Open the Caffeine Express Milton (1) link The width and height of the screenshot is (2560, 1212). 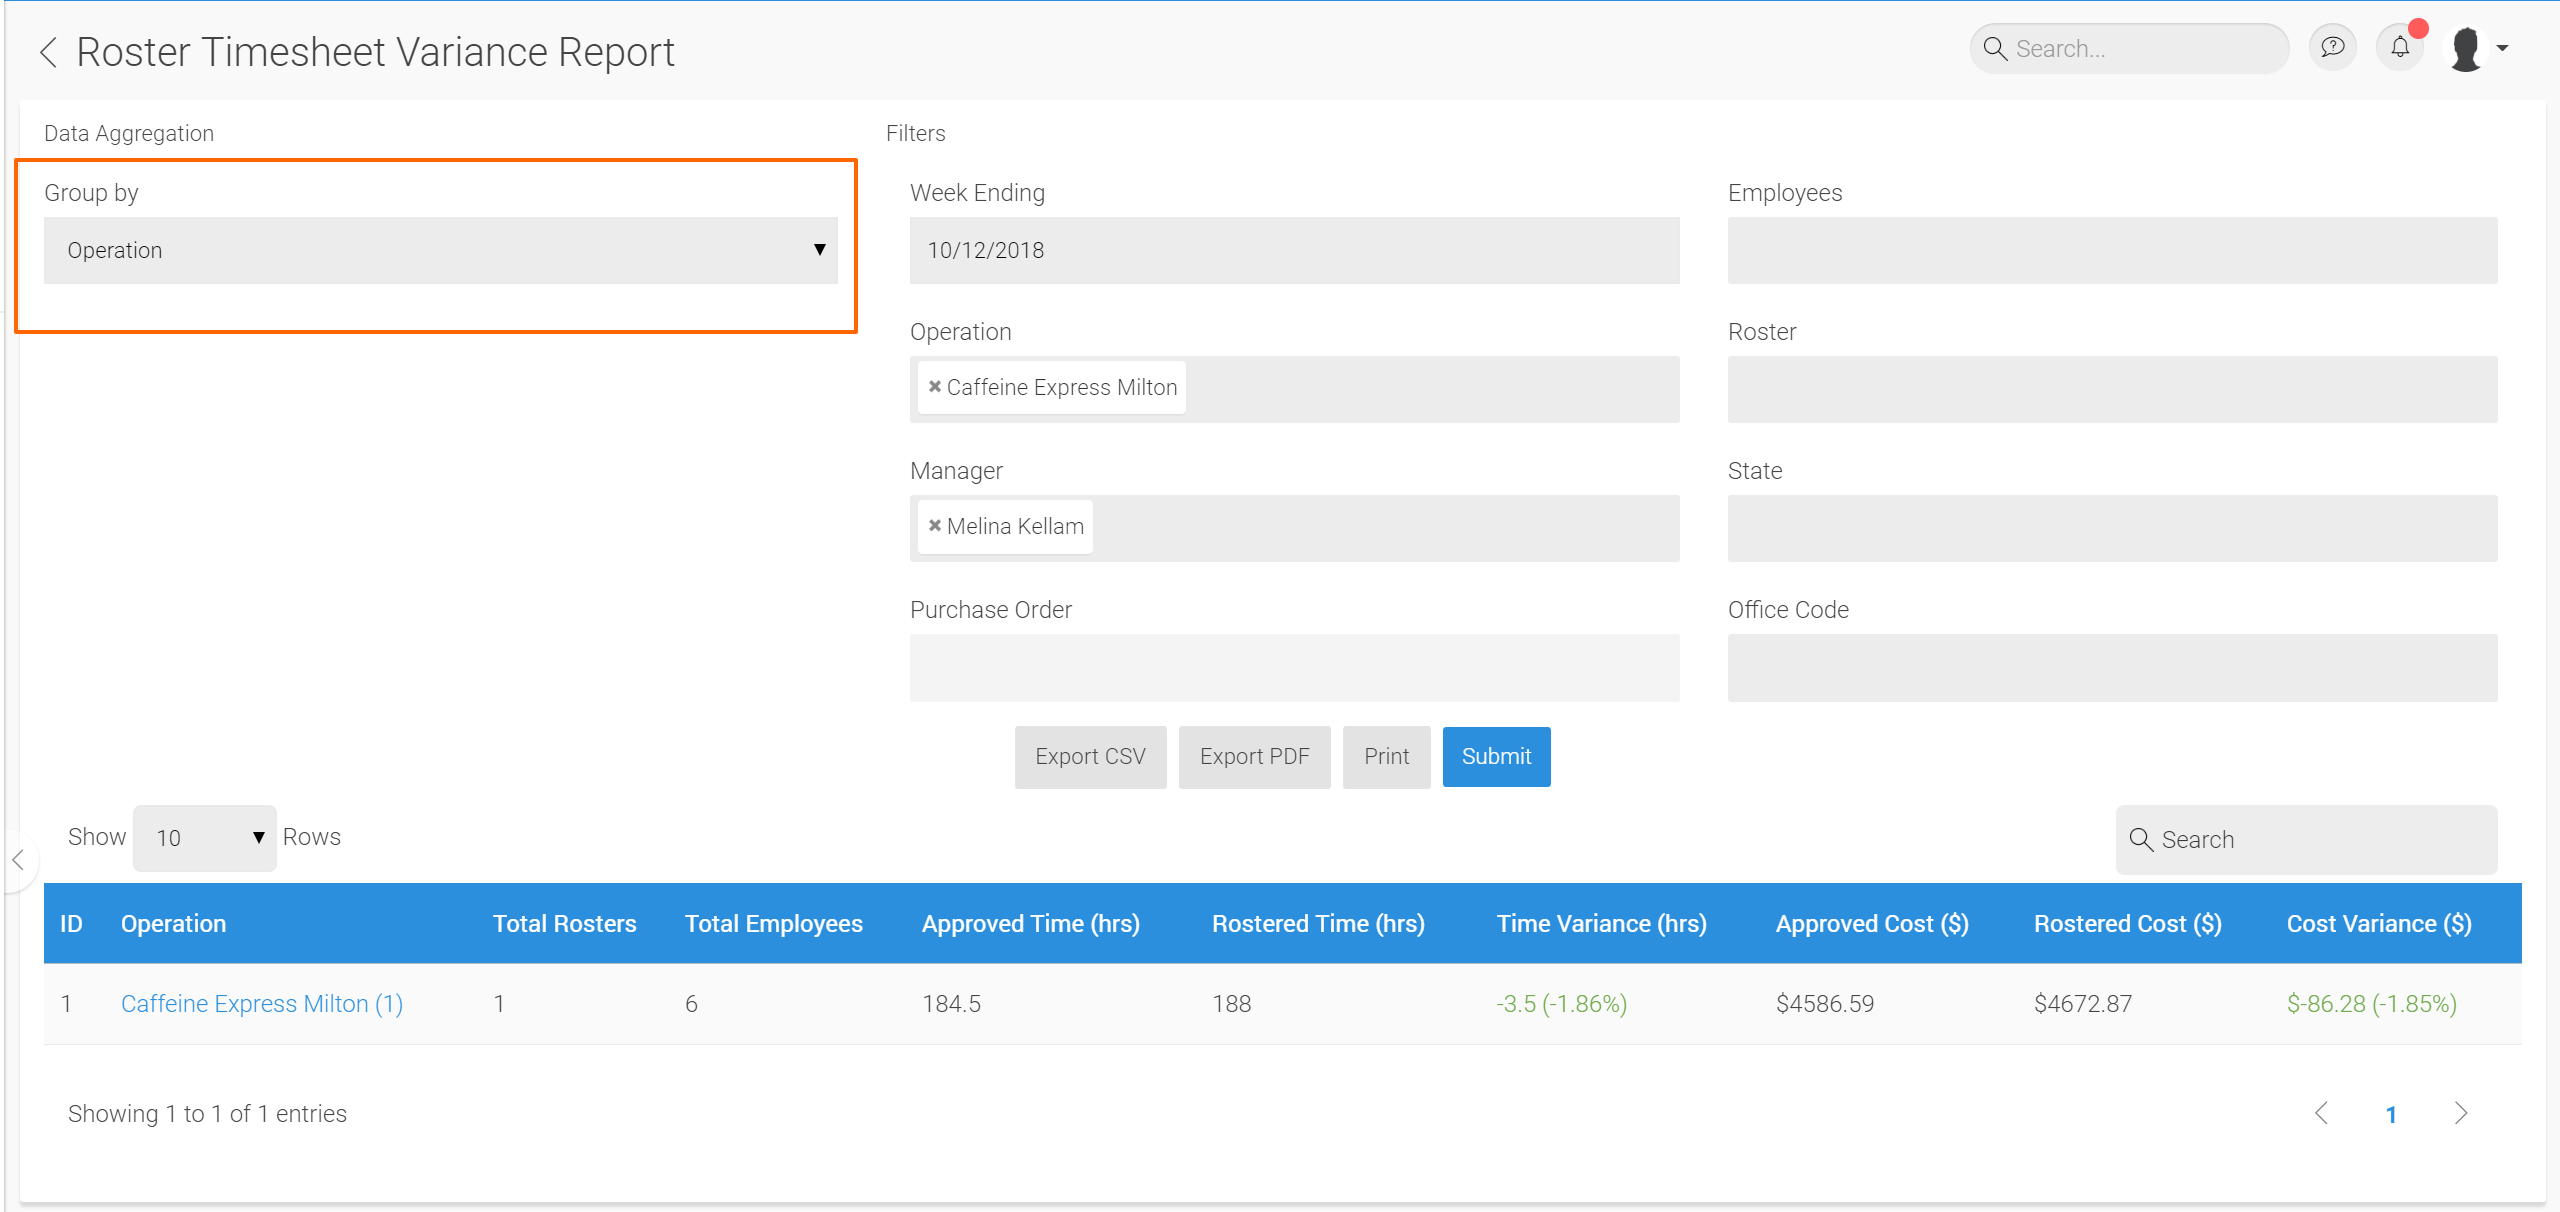click(262, 1004)
